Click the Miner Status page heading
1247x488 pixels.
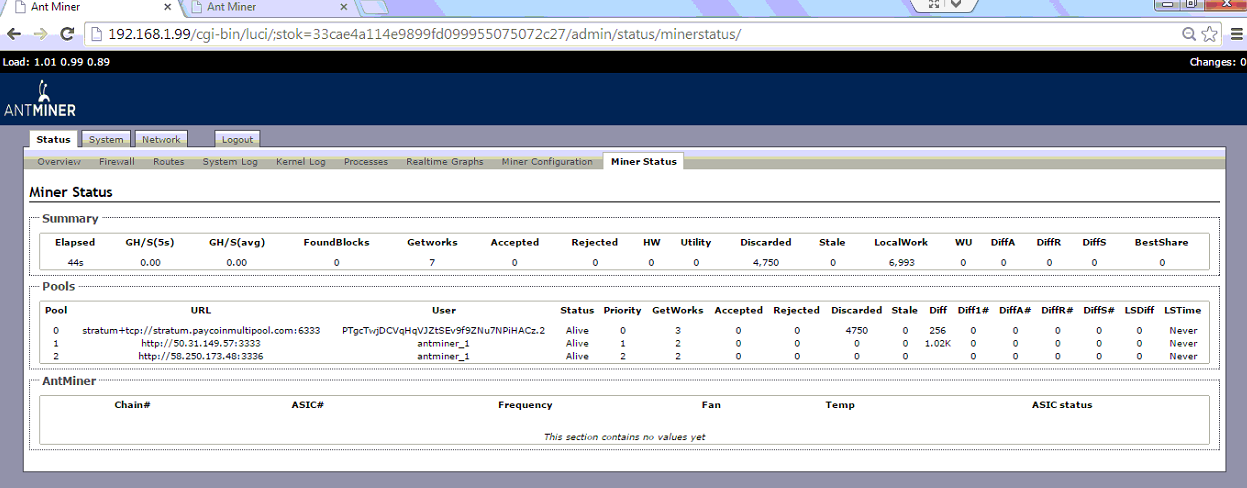tap(71, 192)
